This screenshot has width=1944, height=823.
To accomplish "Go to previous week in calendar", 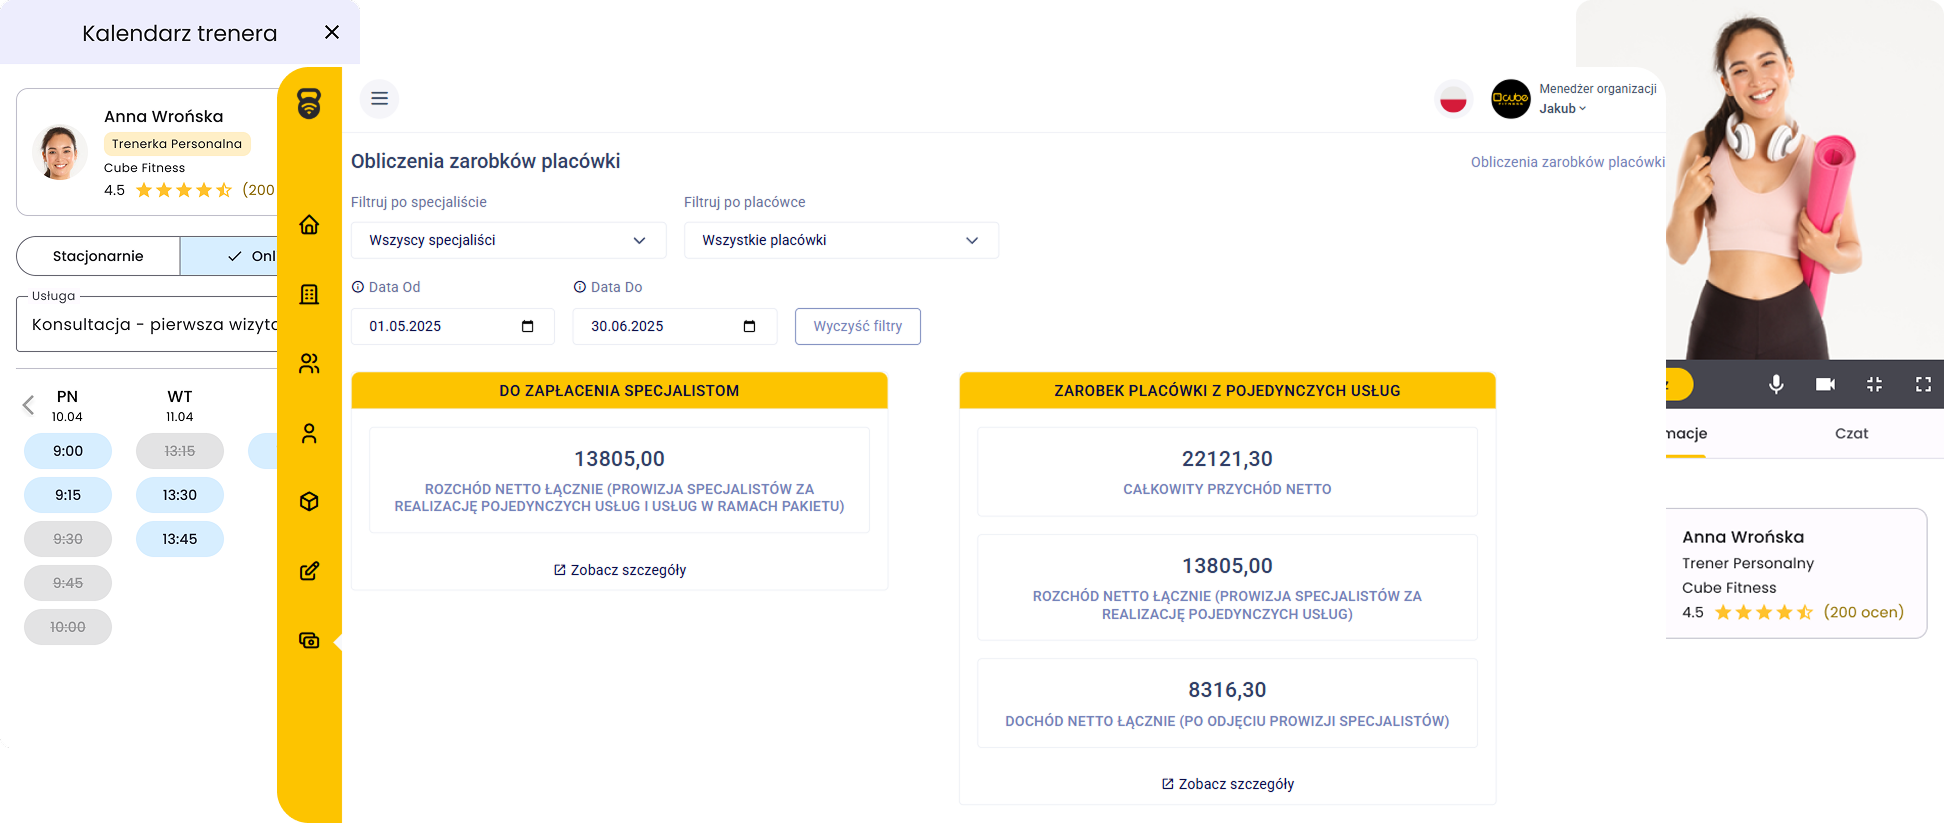I will [28, 405].
